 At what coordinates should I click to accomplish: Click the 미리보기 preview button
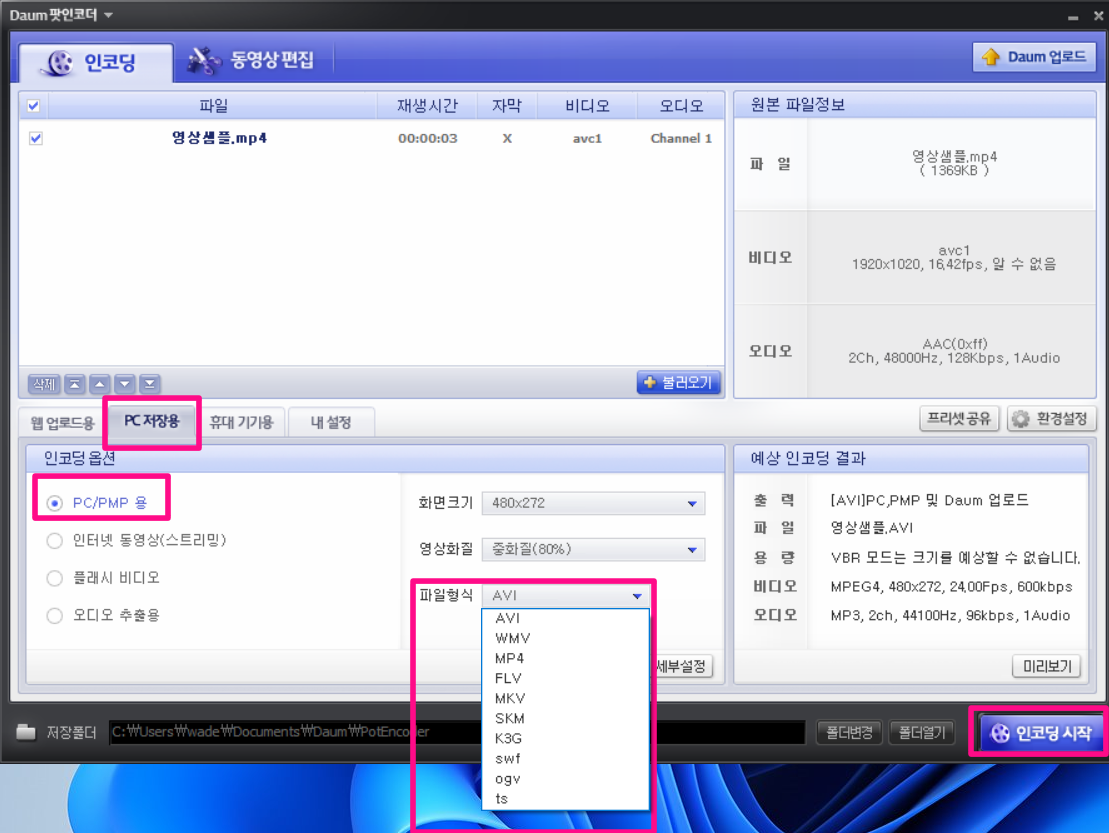tap(1047, 666)
